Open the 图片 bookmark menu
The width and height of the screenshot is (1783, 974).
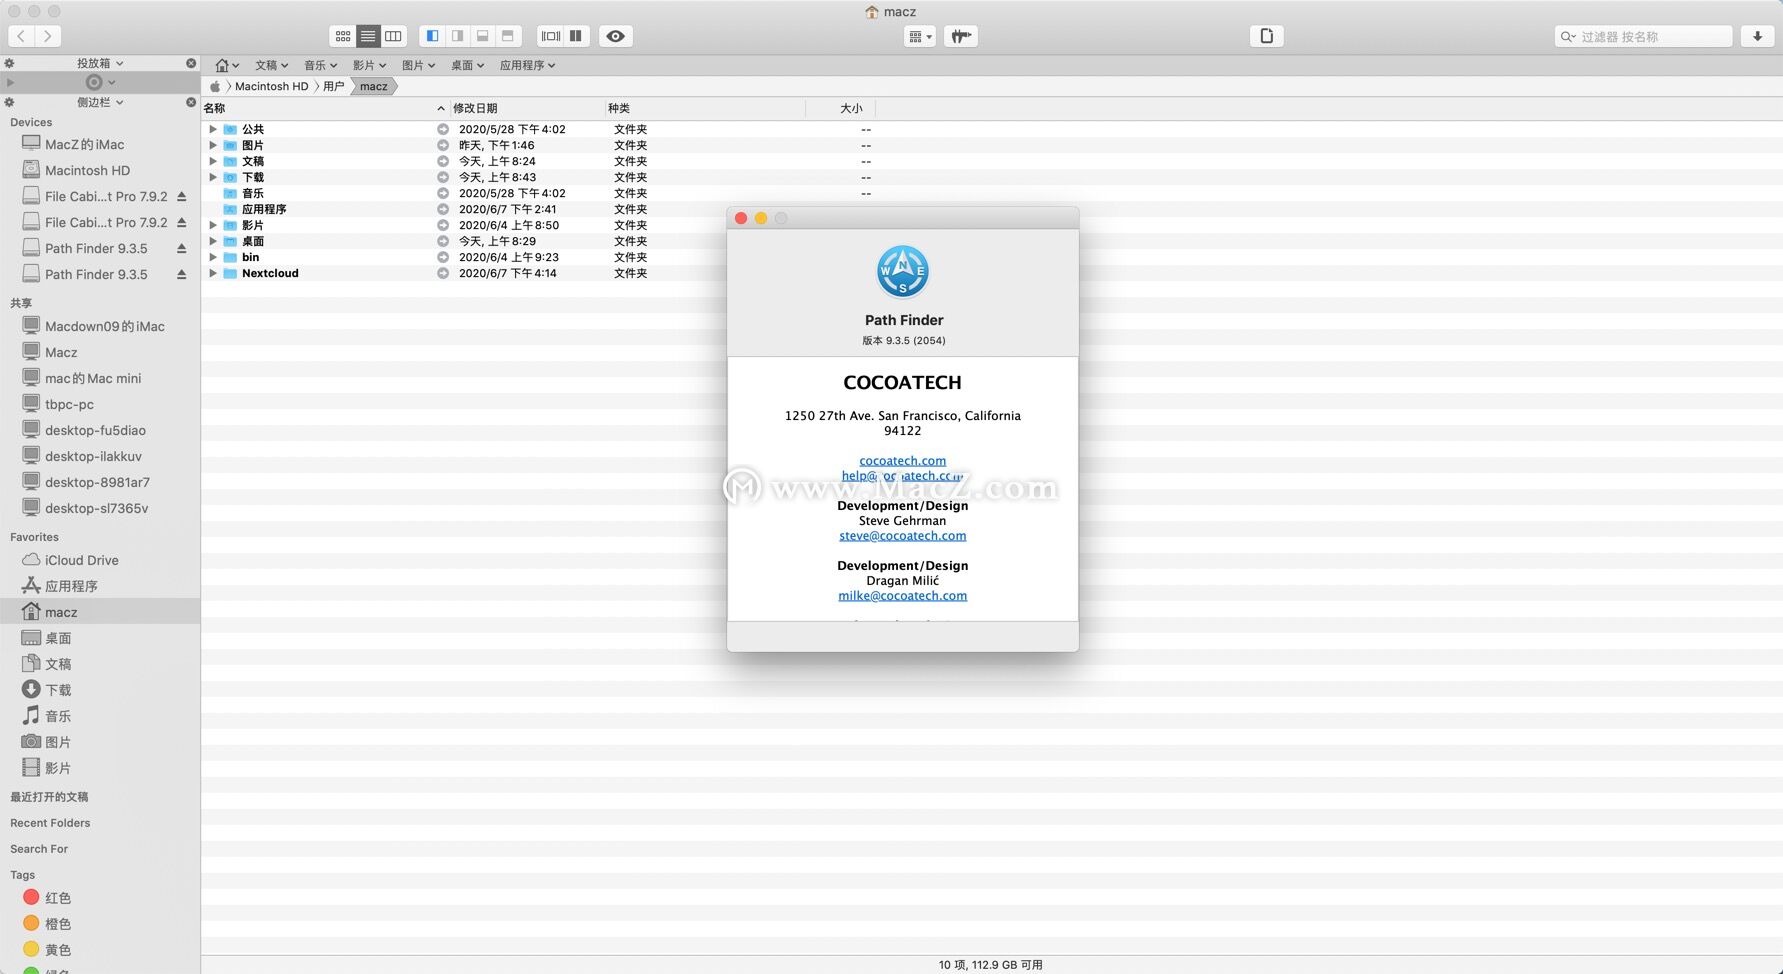pyautogui.click(x=418, y=65)
